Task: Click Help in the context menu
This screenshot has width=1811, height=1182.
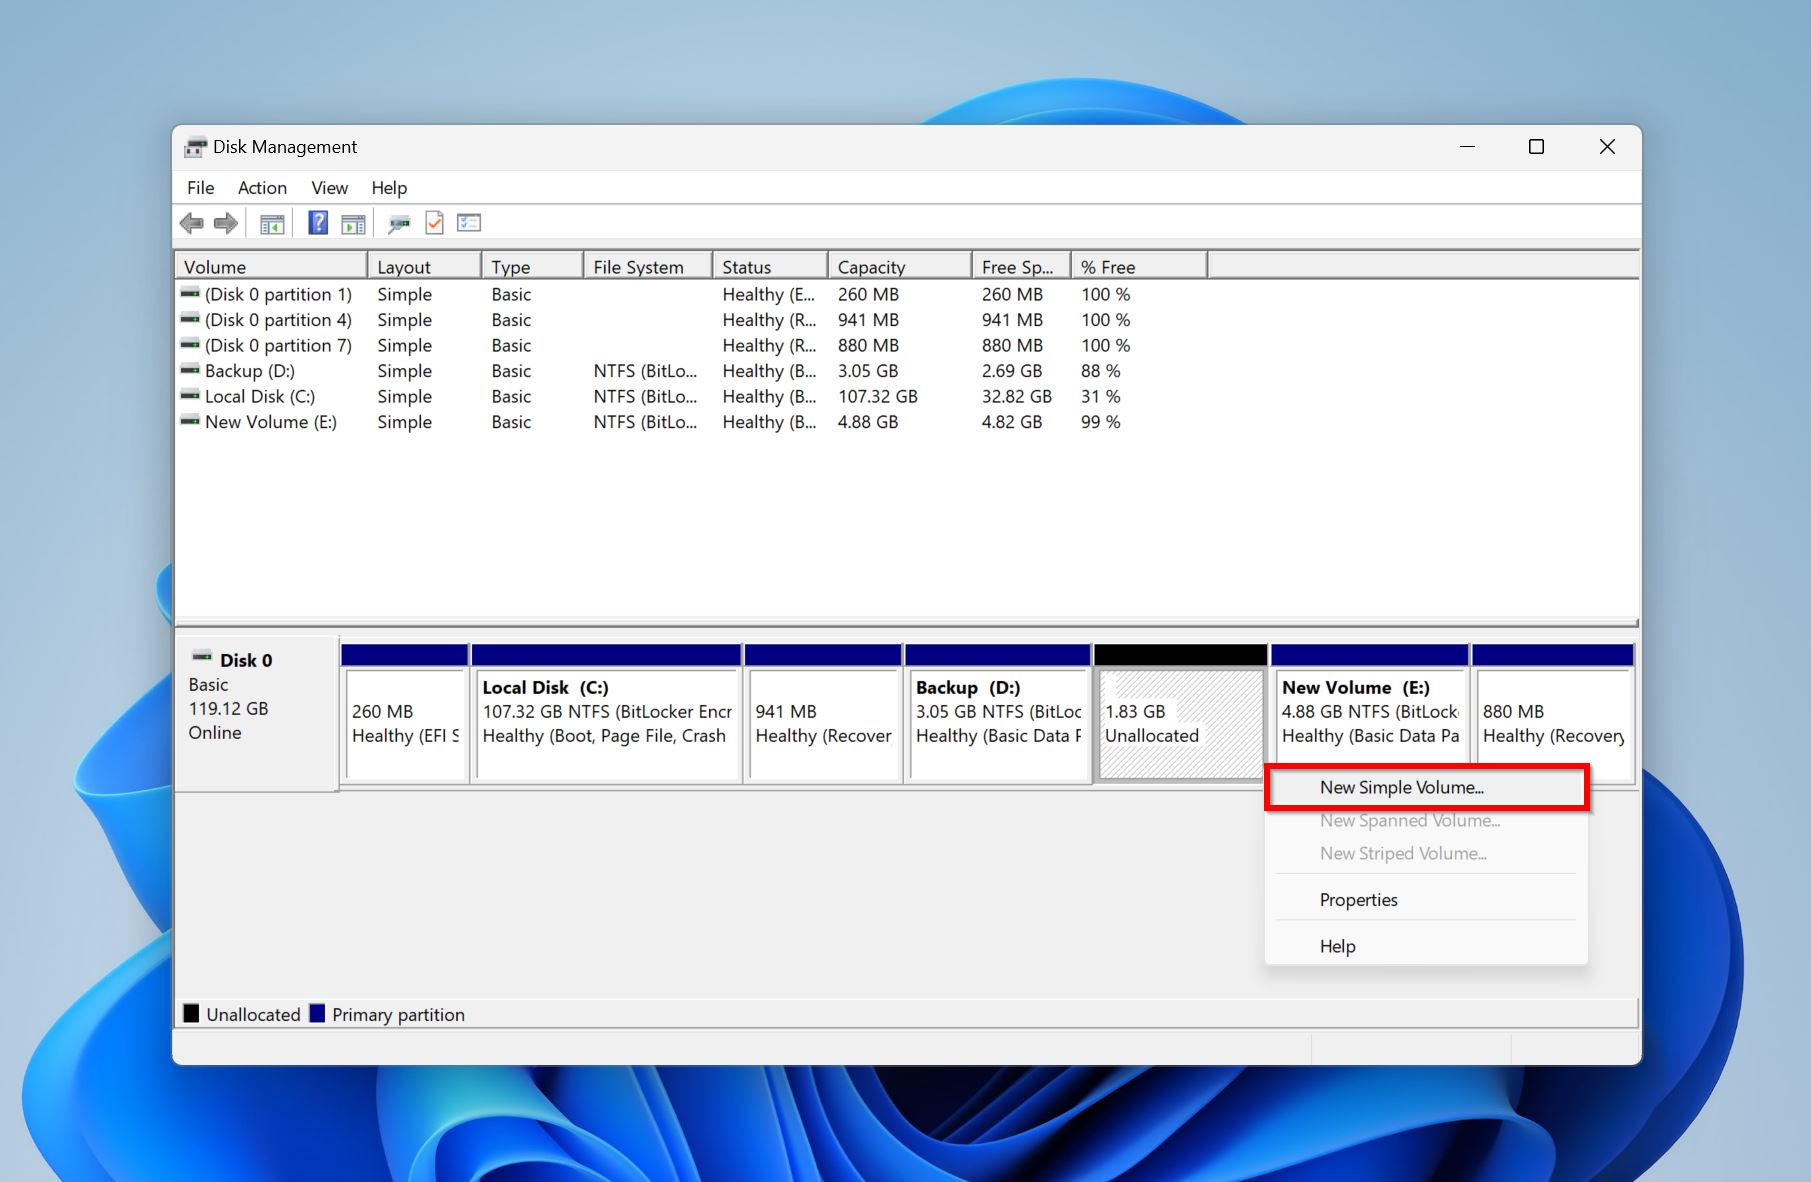Action: pyautogui.click(x=1337, y=946)
